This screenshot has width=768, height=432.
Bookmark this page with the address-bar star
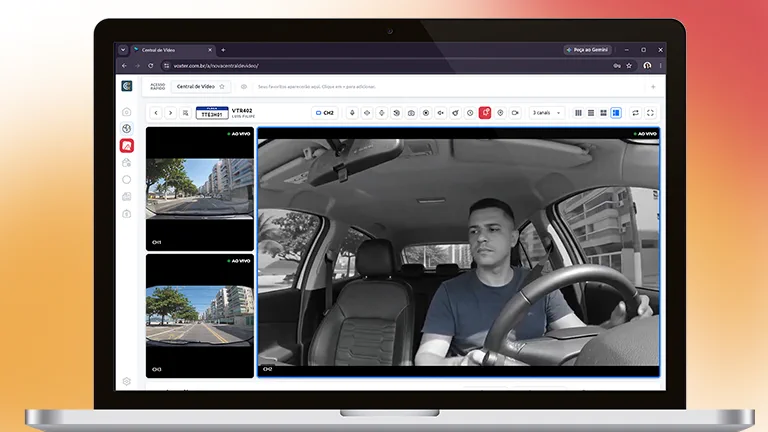(x=629, y=66)
